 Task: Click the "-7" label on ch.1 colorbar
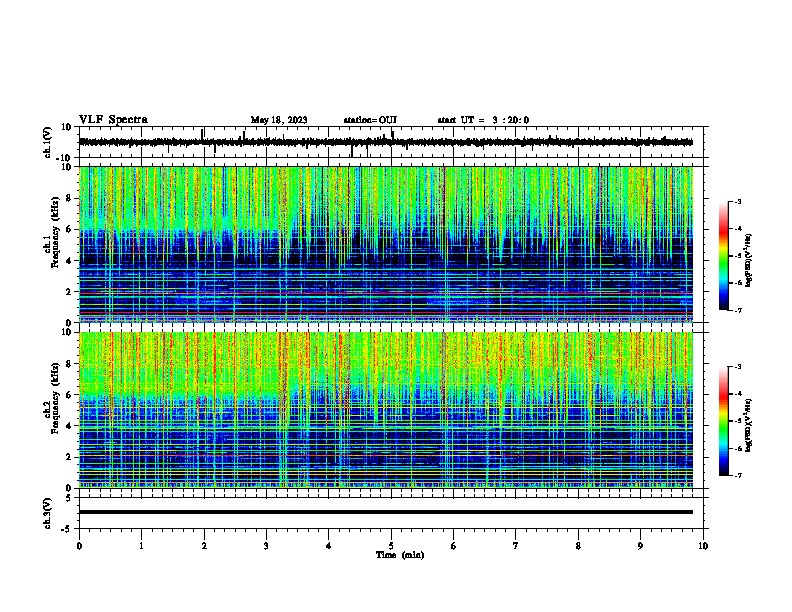(738, 311)
